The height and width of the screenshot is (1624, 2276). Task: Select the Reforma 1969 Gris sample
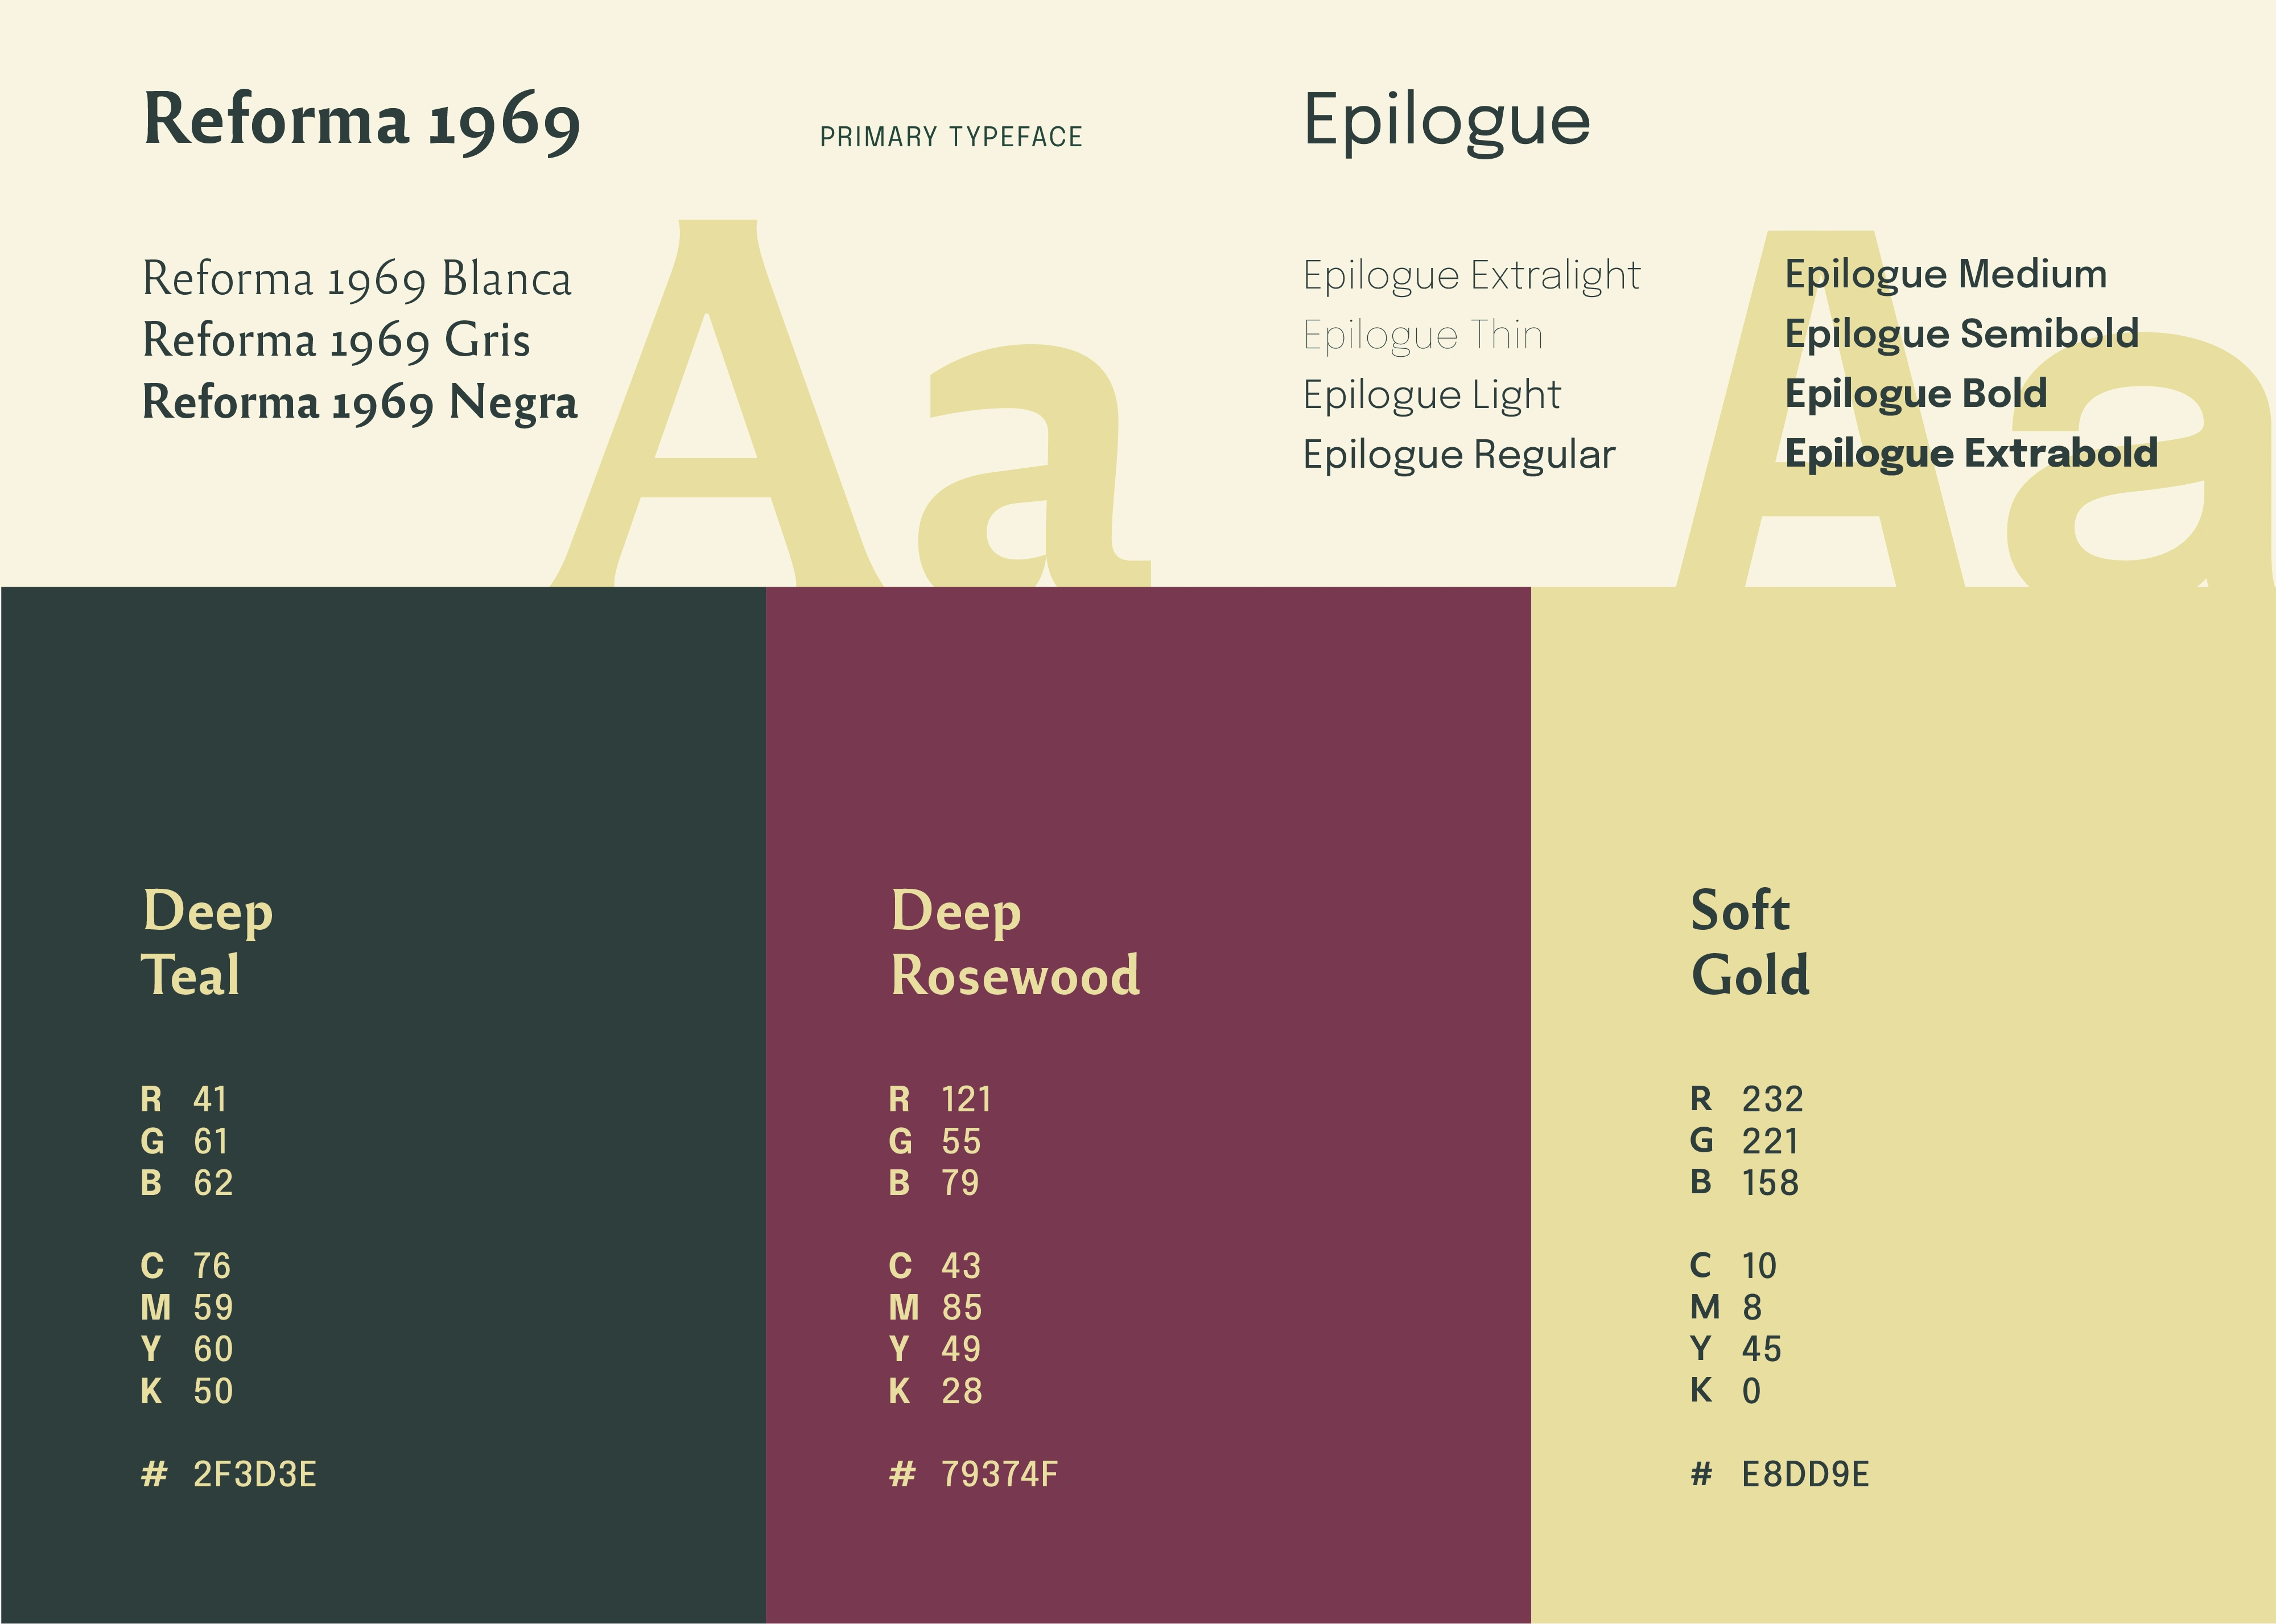pyautogui.click(x=336, y=340)
